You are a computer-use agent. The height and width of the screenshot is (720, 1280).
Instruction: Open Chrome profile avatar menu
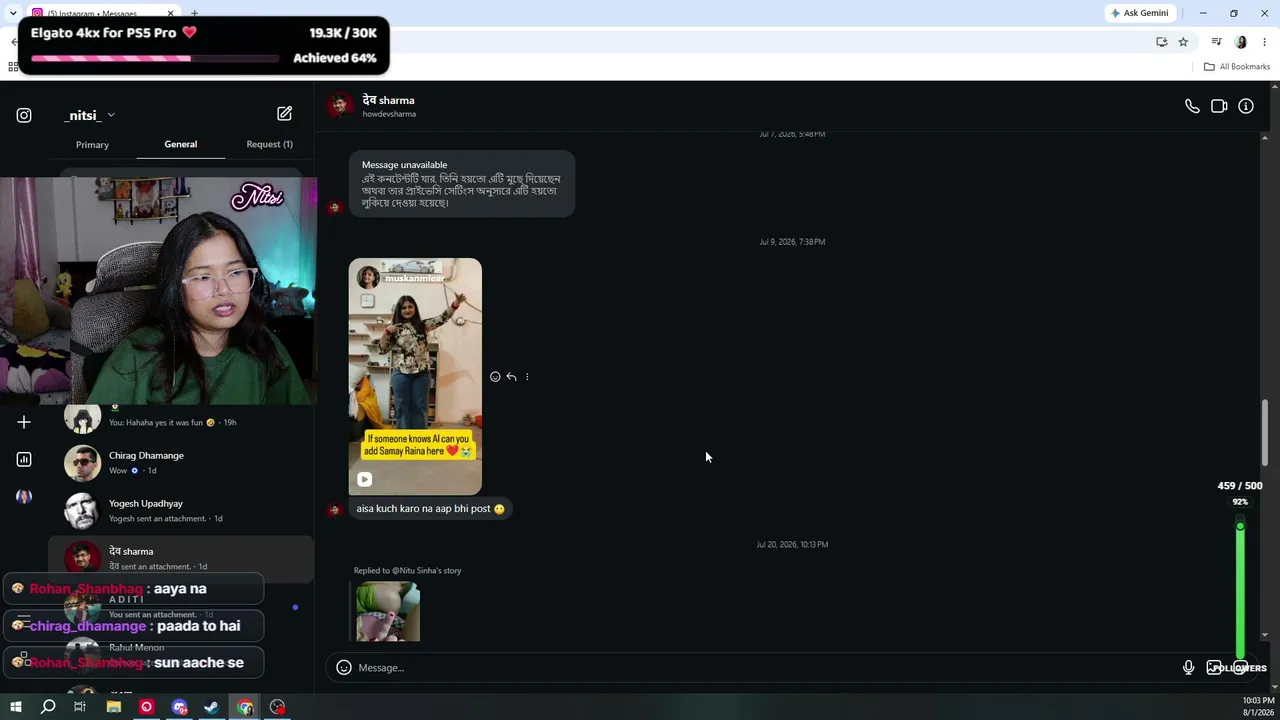tap(1241, 42)
